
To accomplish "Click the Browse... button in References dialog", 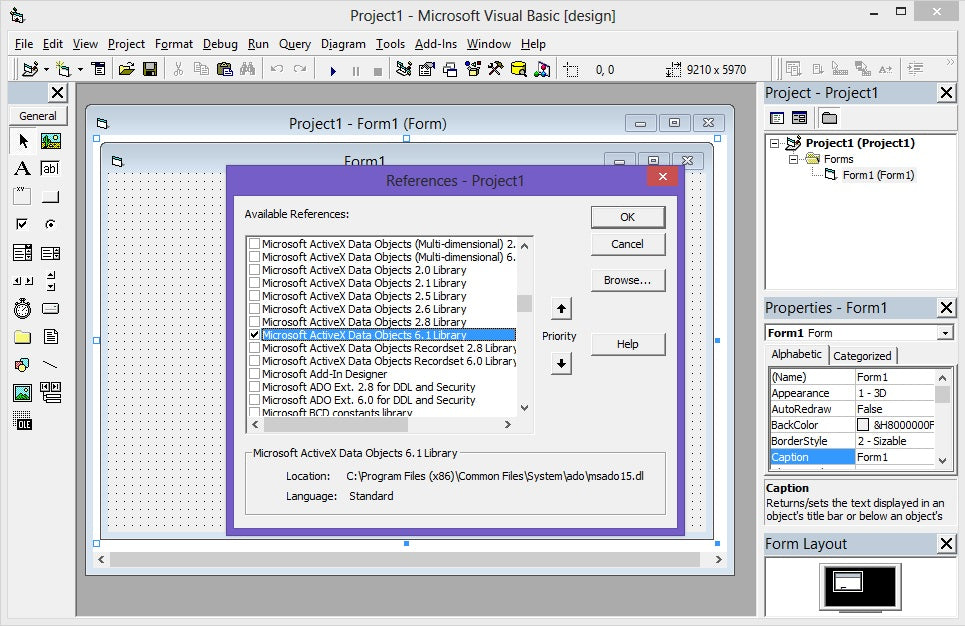I will point(627,281).
